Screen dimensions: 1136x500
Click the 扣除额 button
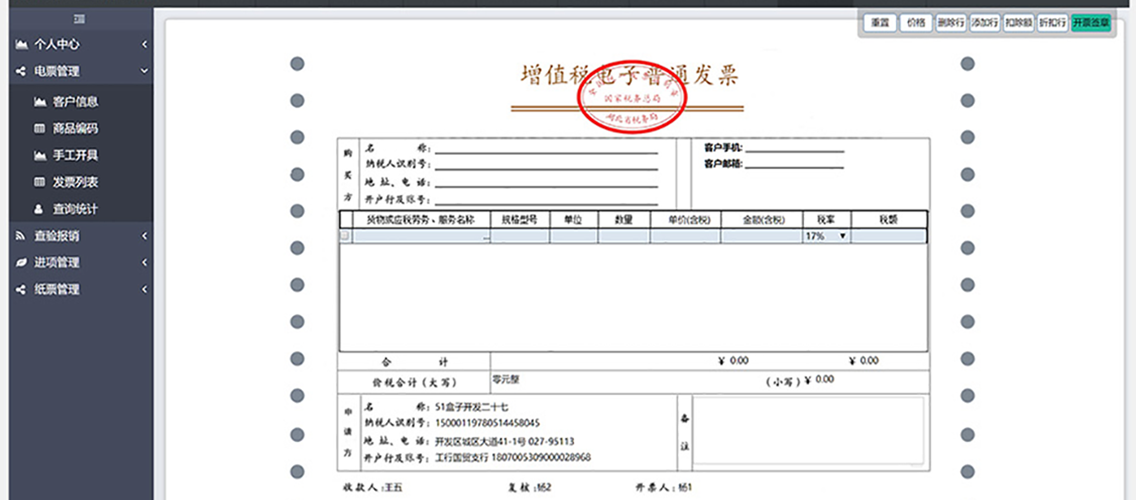coord(1018,22)
